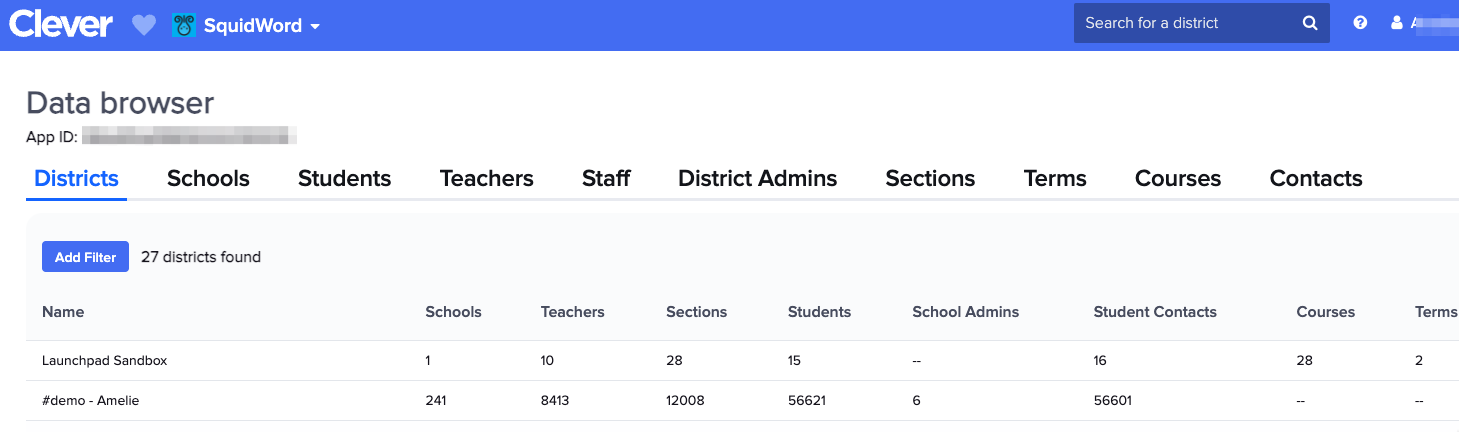Switch to the Schools tab

click(208, 179)
